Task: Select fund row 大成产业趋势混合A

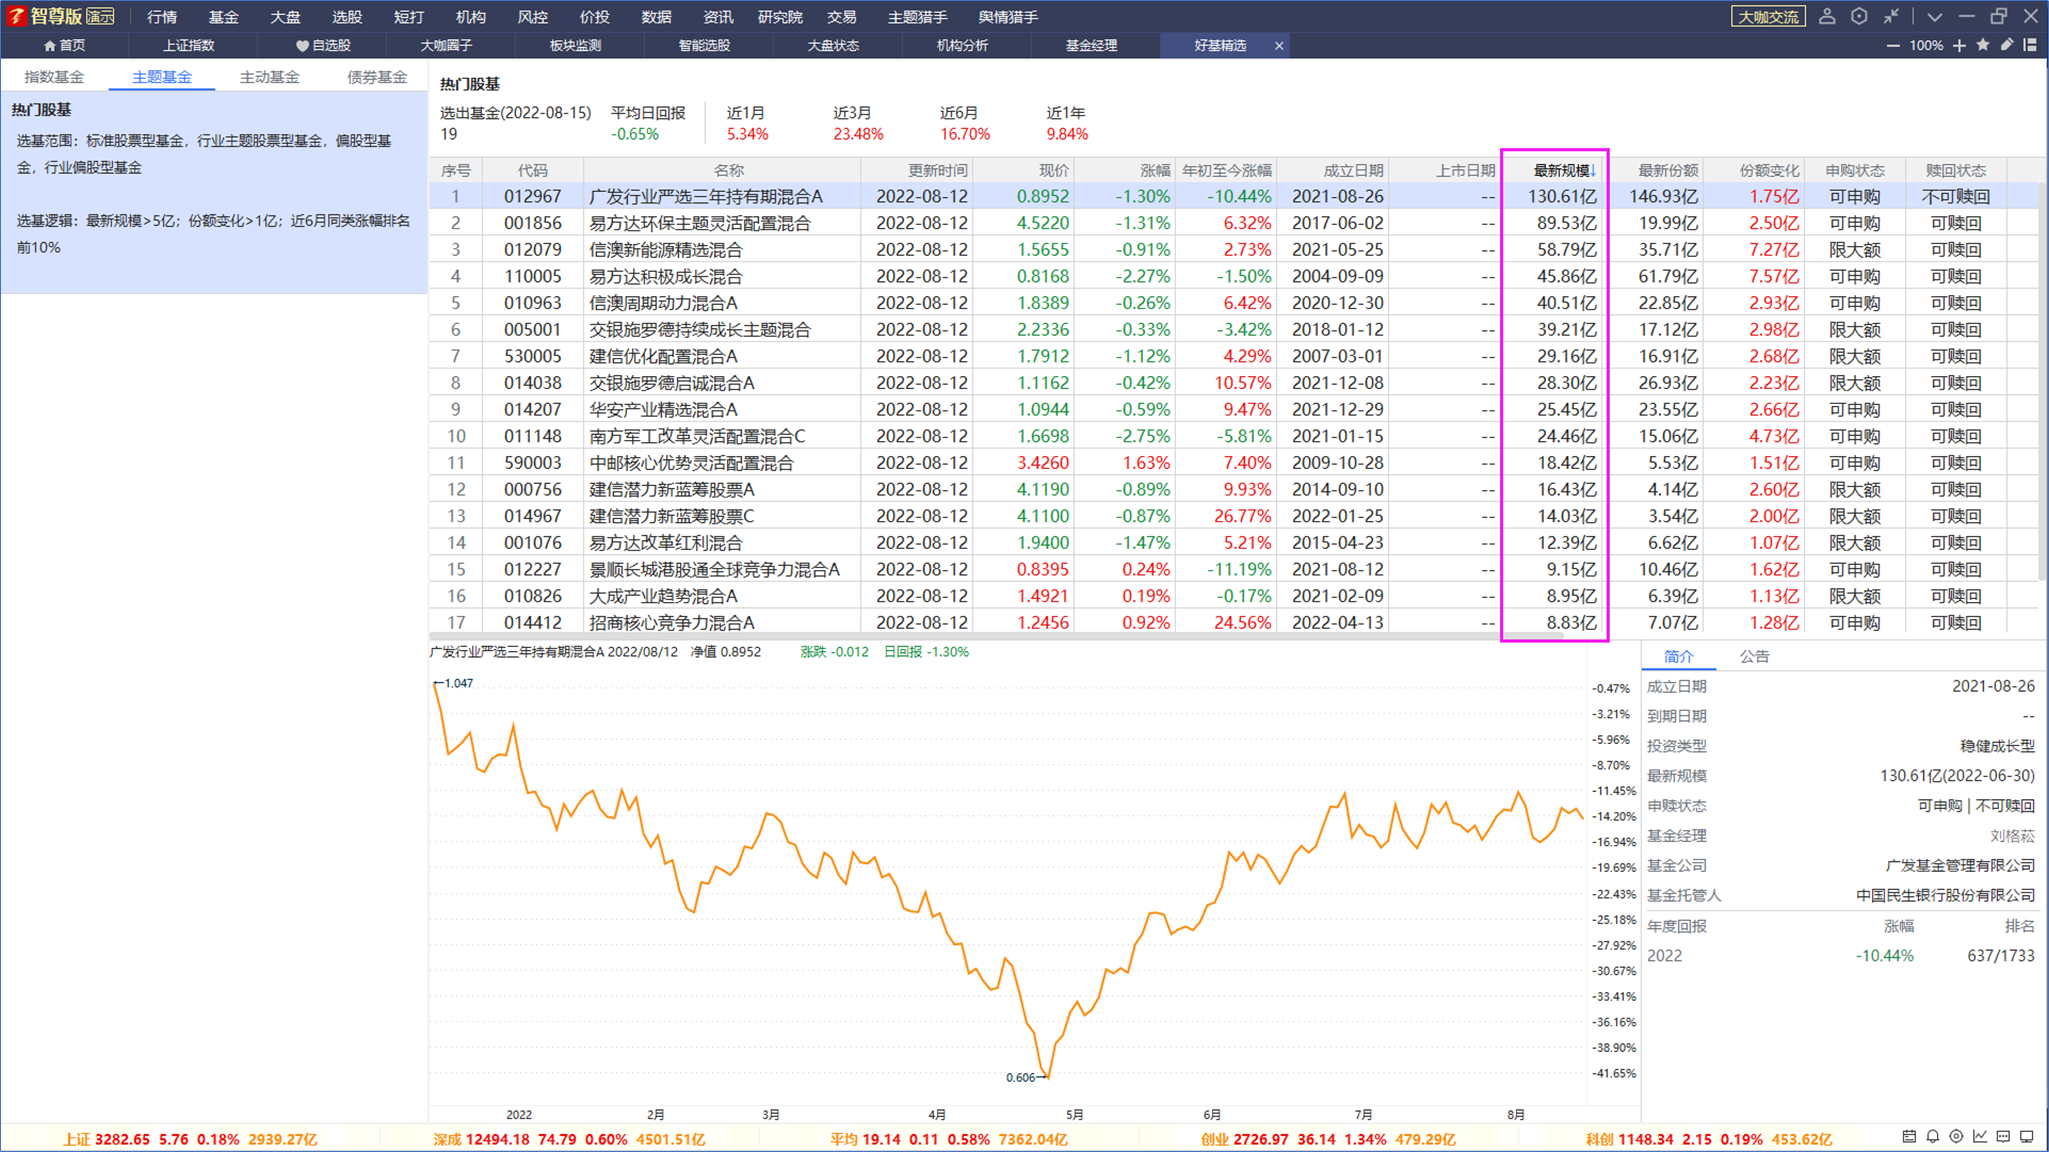Action: point(1235,596)
